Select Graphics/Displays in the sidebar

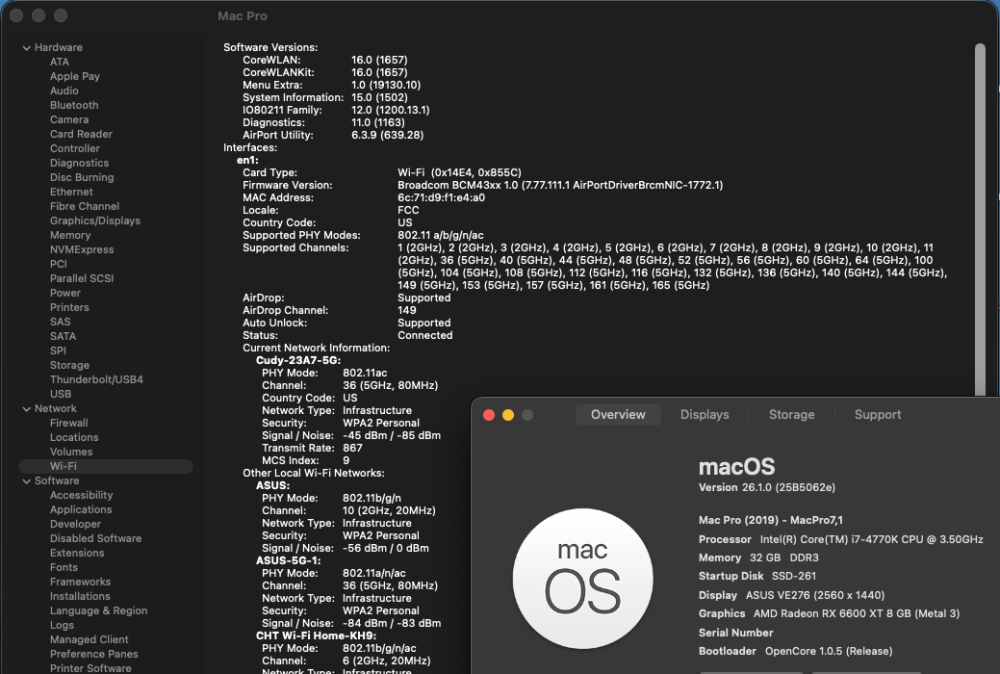(x=95, y=221)
